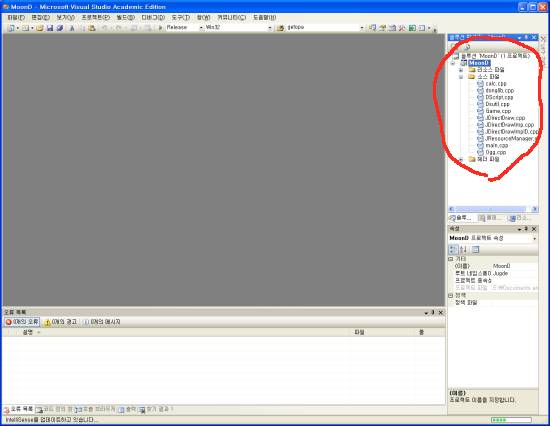The image size is (550, 426).
Task: Open the Win32 platform dropdown
Action: [x=270, y=27]
